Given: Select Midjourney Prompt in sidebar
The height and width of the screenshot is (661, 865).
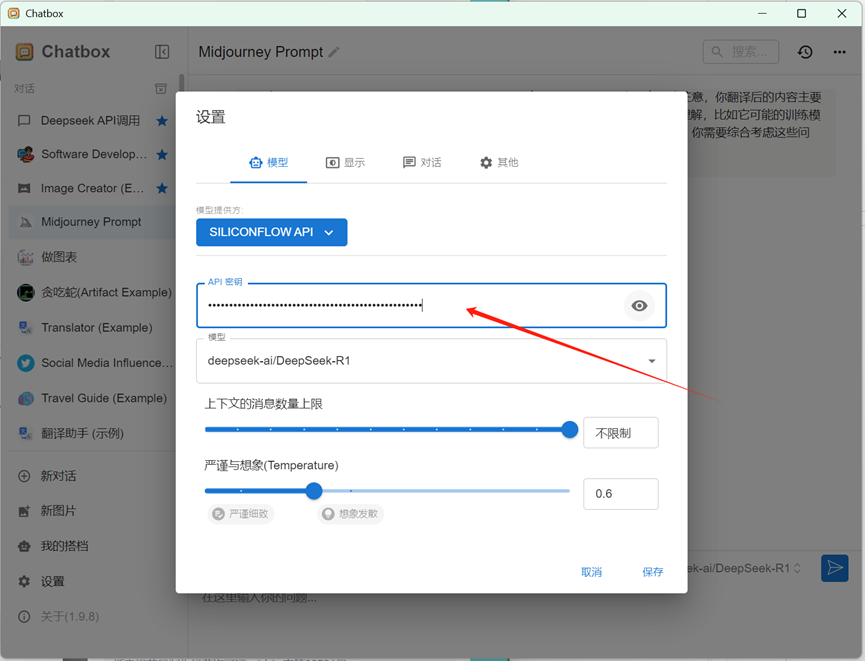Looking at the screenshot, I should pos(91,222).
